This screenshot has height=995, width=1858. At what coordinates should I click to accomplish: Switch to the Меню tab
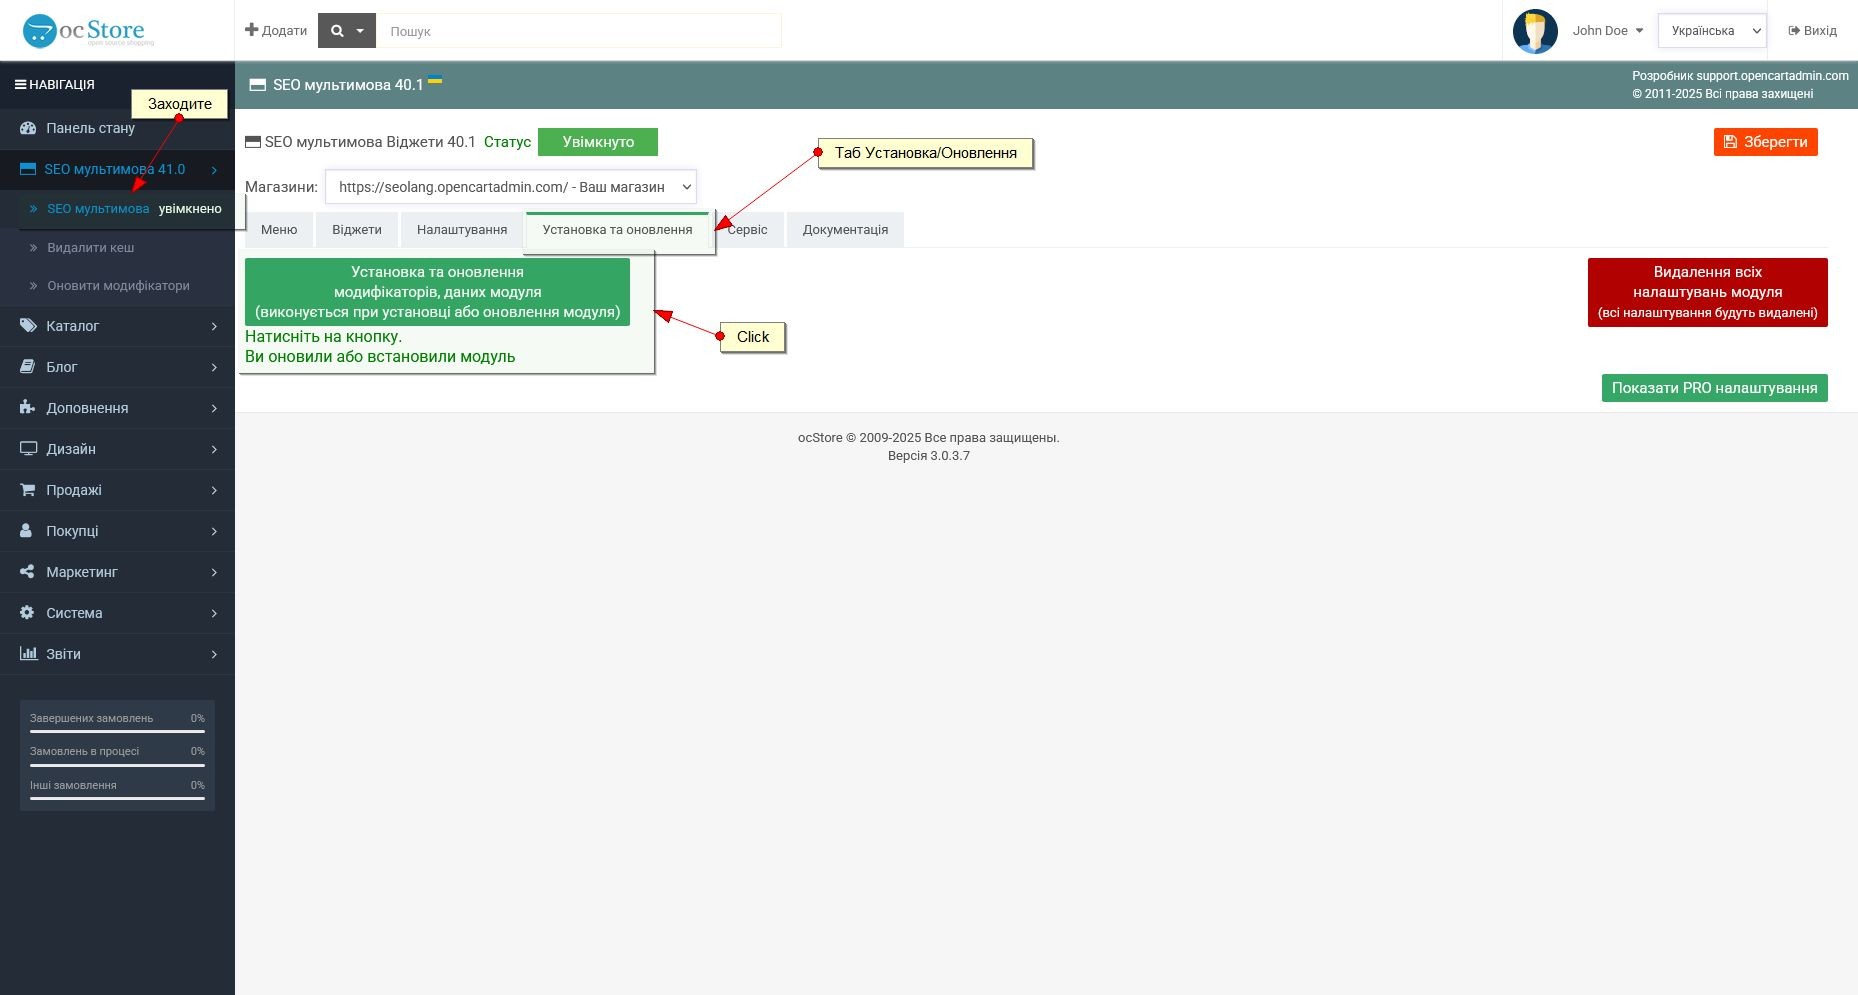(x=279, y=230)
